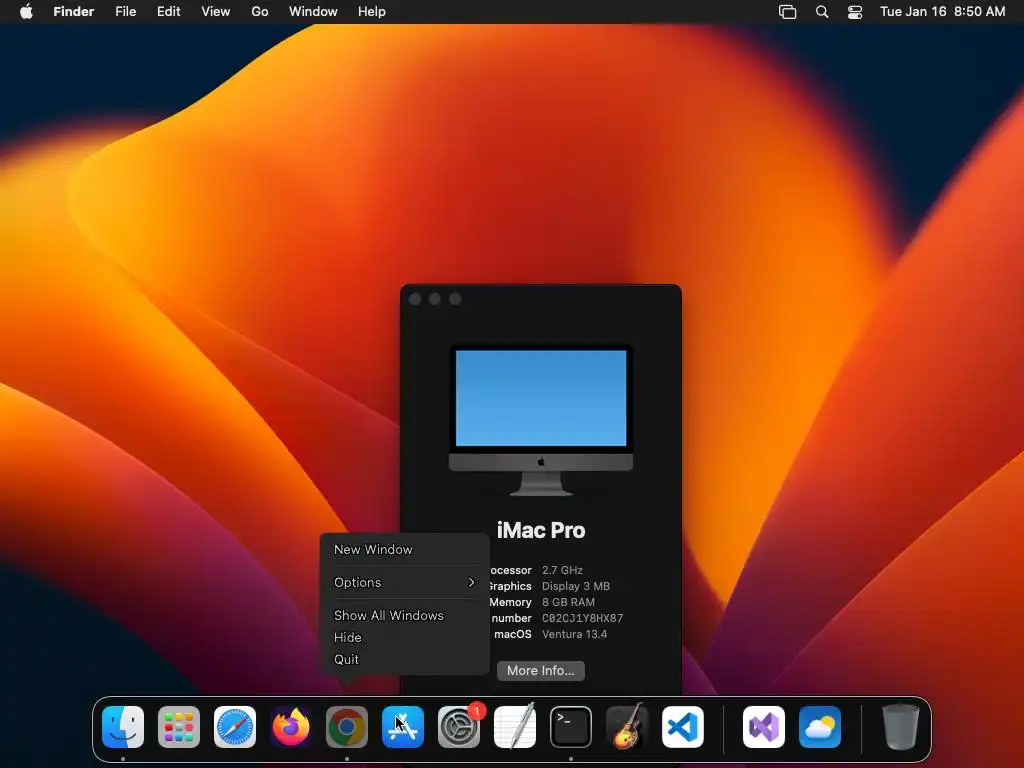
Task: Open the Trash in the Dock
Action: pos(901,727)
